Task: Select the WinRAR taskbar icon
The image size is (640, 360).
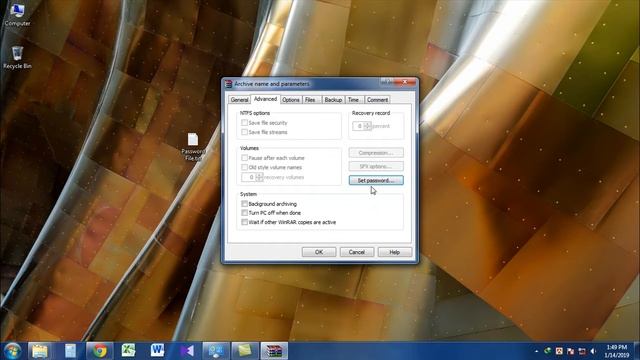Action: [274, 351]
